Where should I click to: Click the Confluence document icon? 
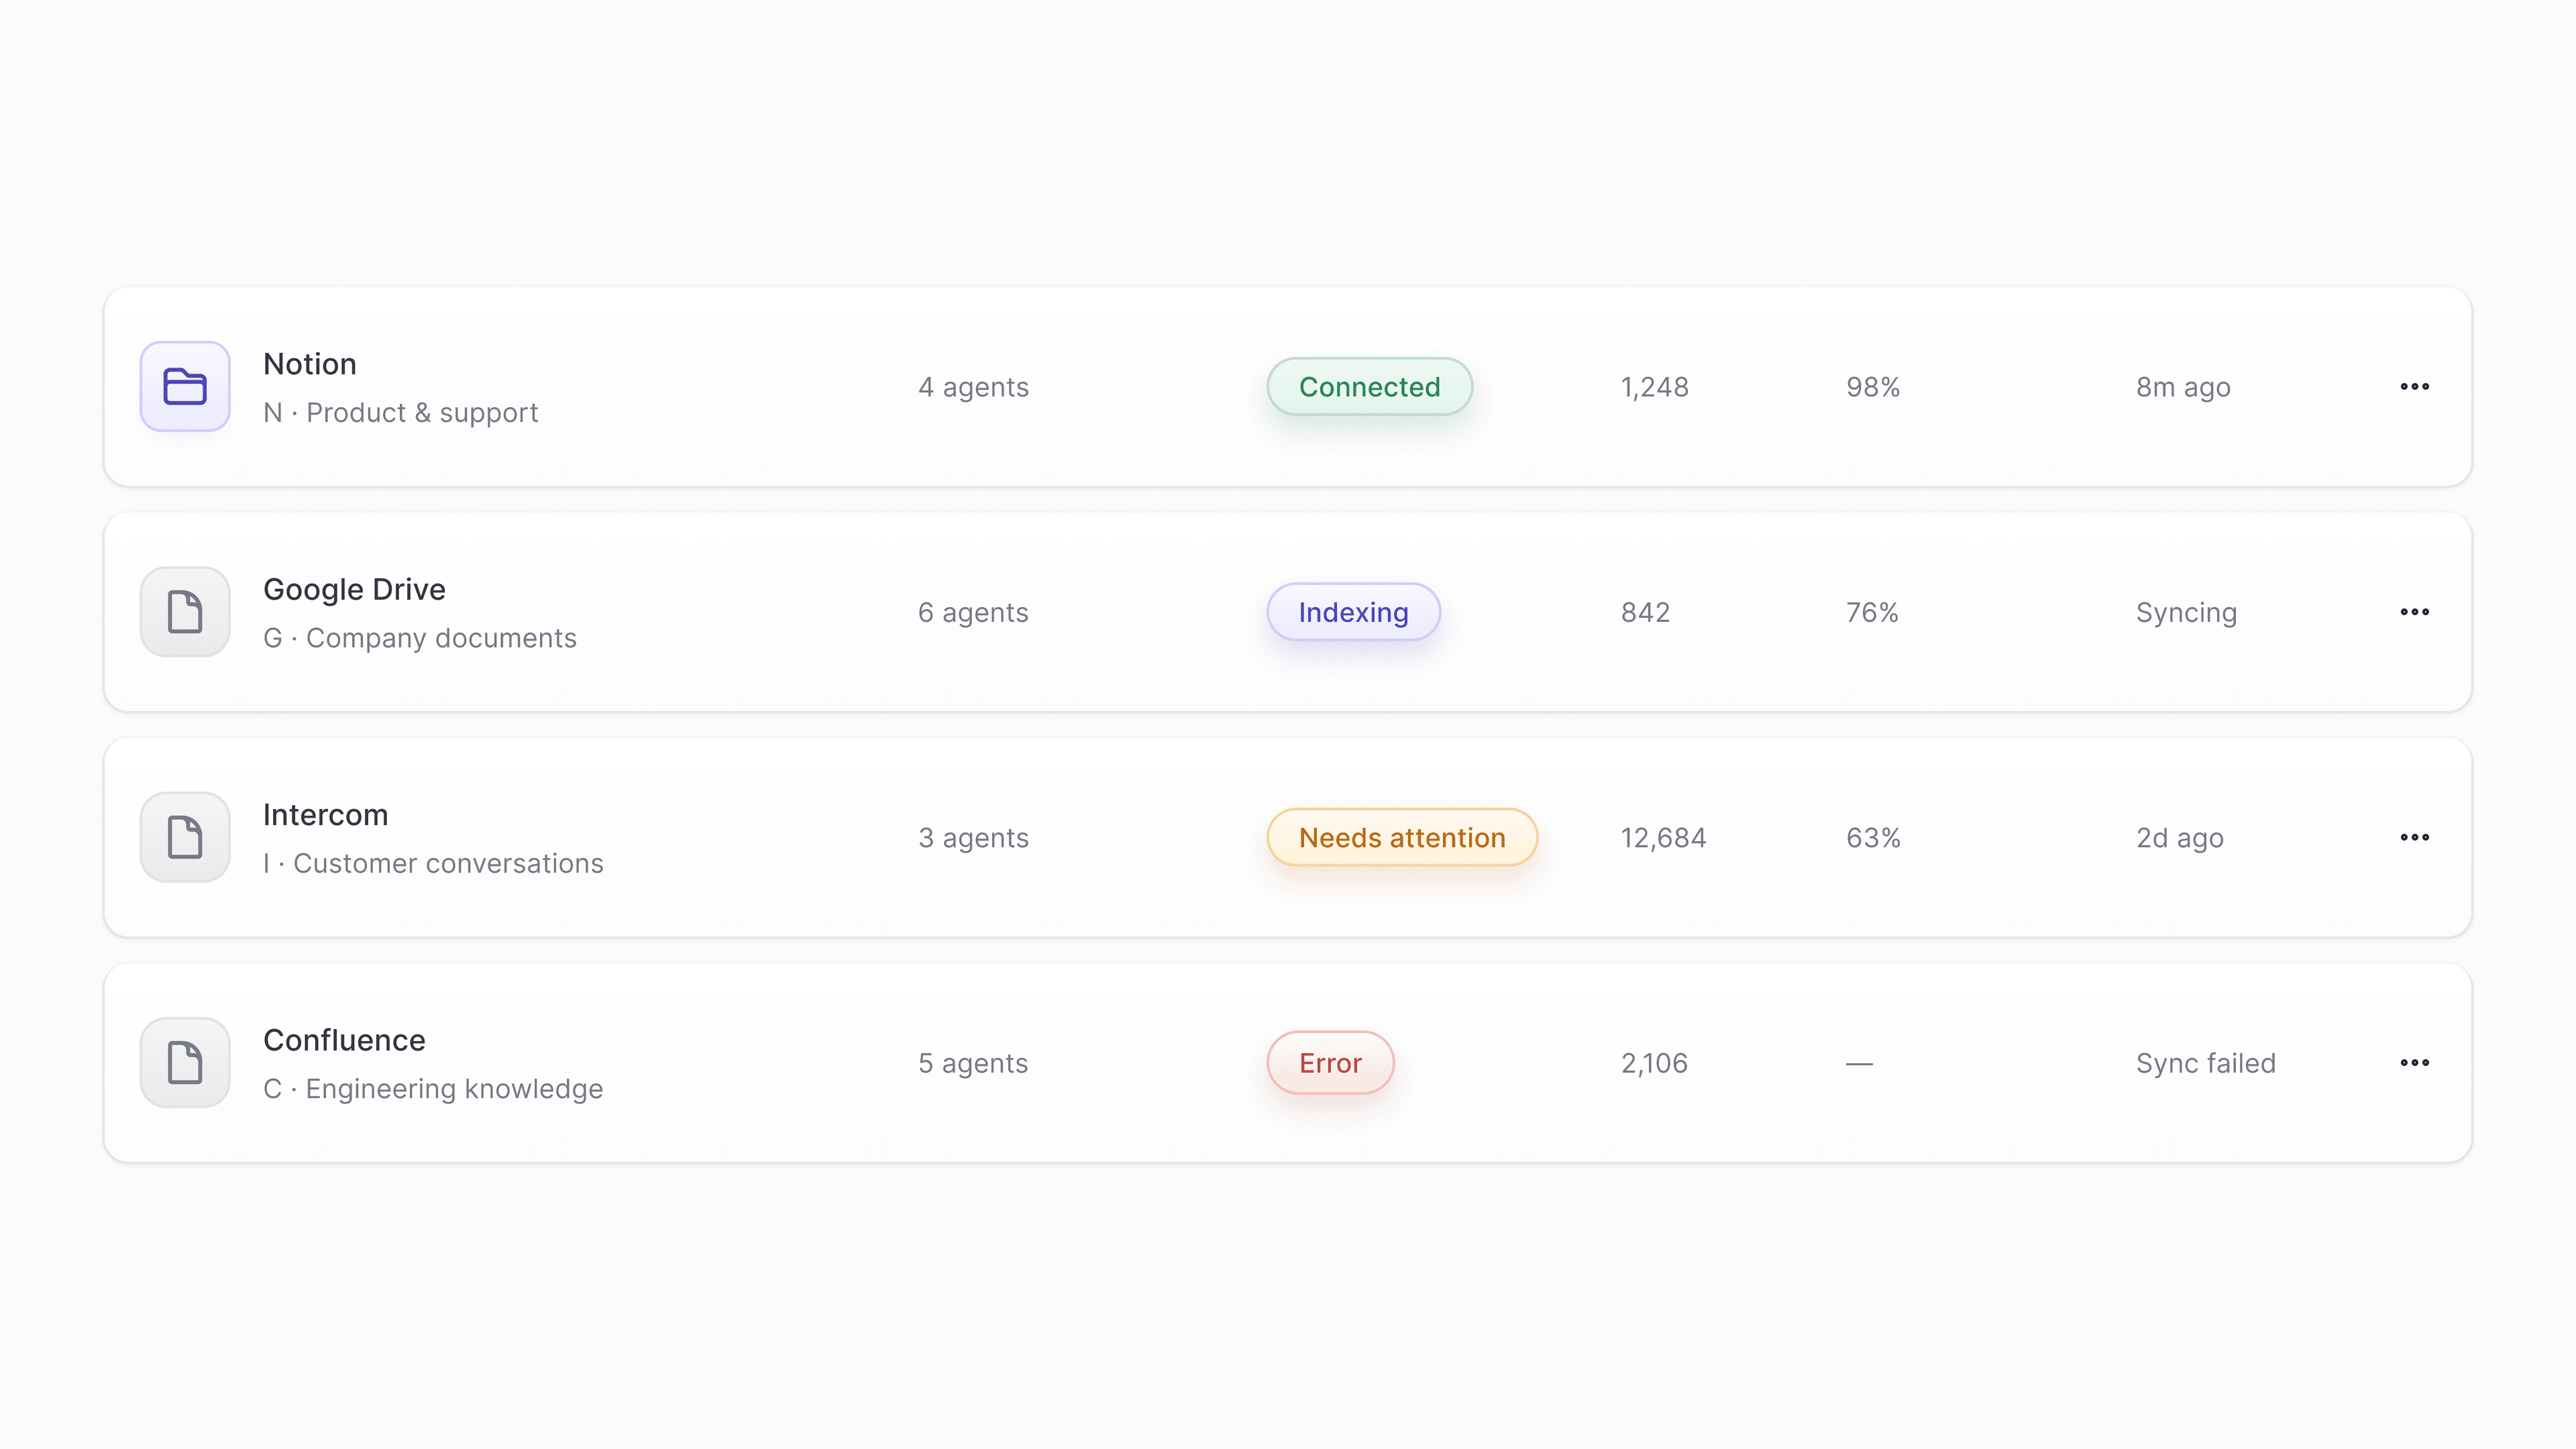tap(185, 1062)
